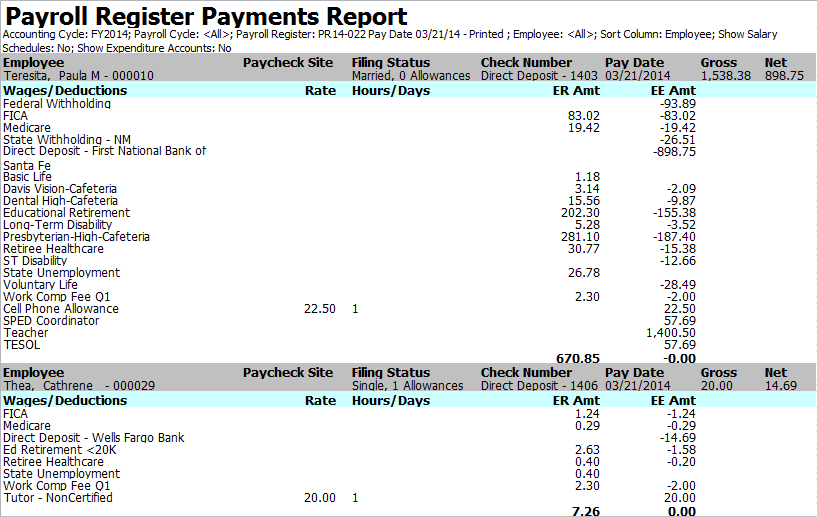Click the Cell Phone Allowance wage line

point(60,309)
